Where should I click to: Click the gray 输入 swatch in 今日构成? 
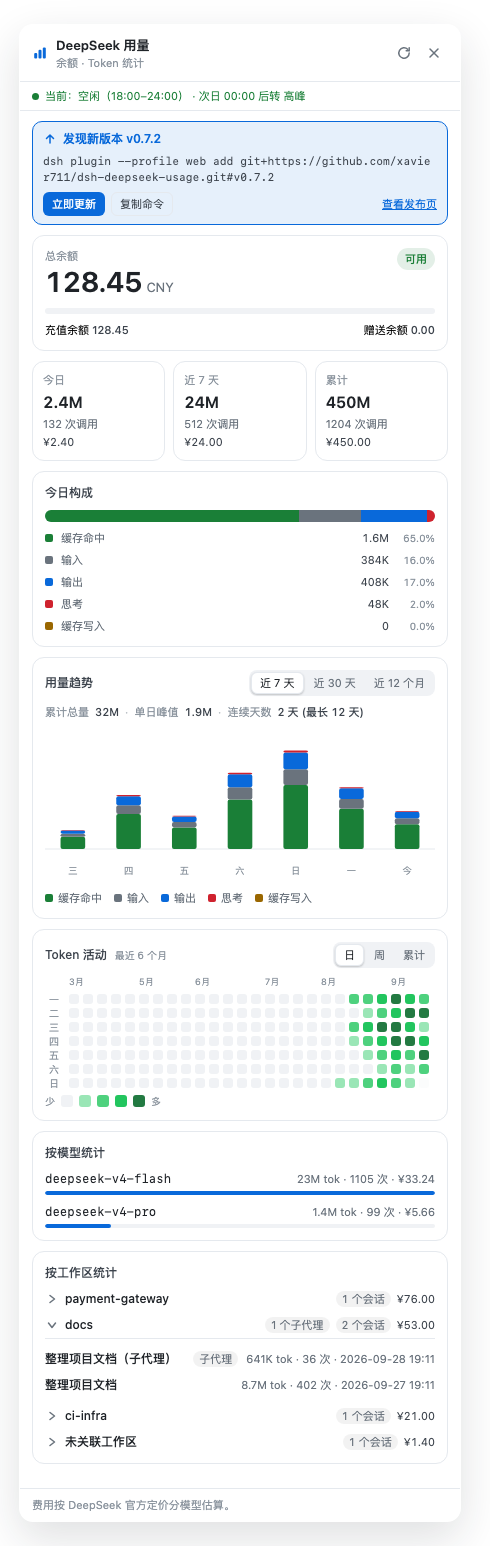tap(49, 560)
